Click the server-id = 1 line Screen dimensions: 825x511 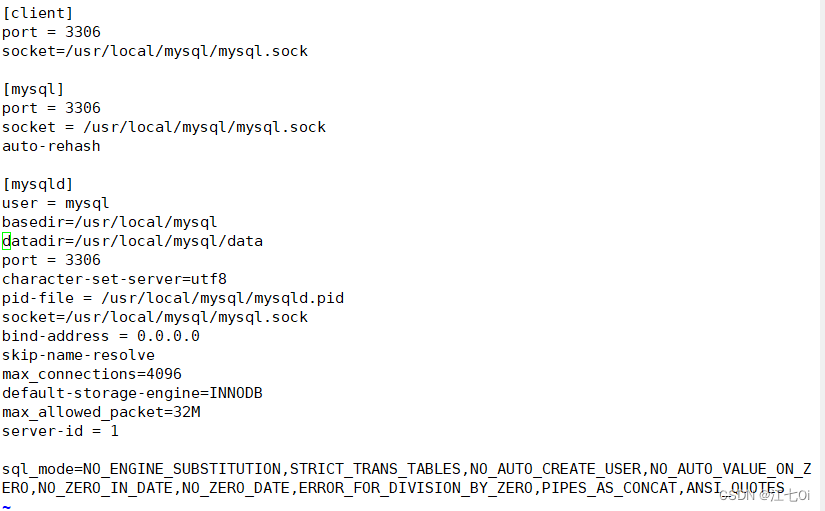tap(60, 431)
